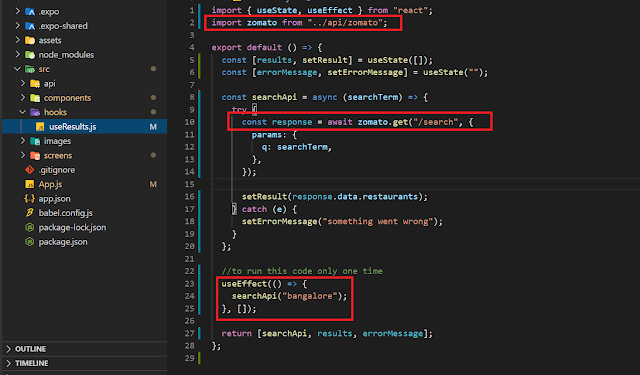Click the catch keyword on line 17
This screenshot has width=640, height=375.
click(x=254, y=209)
